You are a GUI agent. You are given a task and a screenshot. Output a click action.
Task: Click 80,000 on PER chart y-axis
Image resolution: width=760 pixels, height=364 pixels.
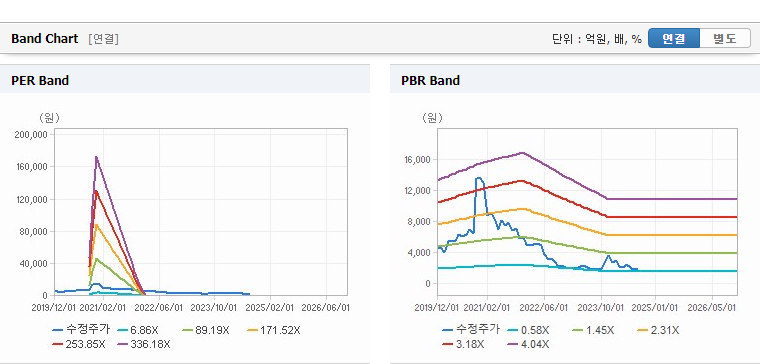tap(33, 232)
